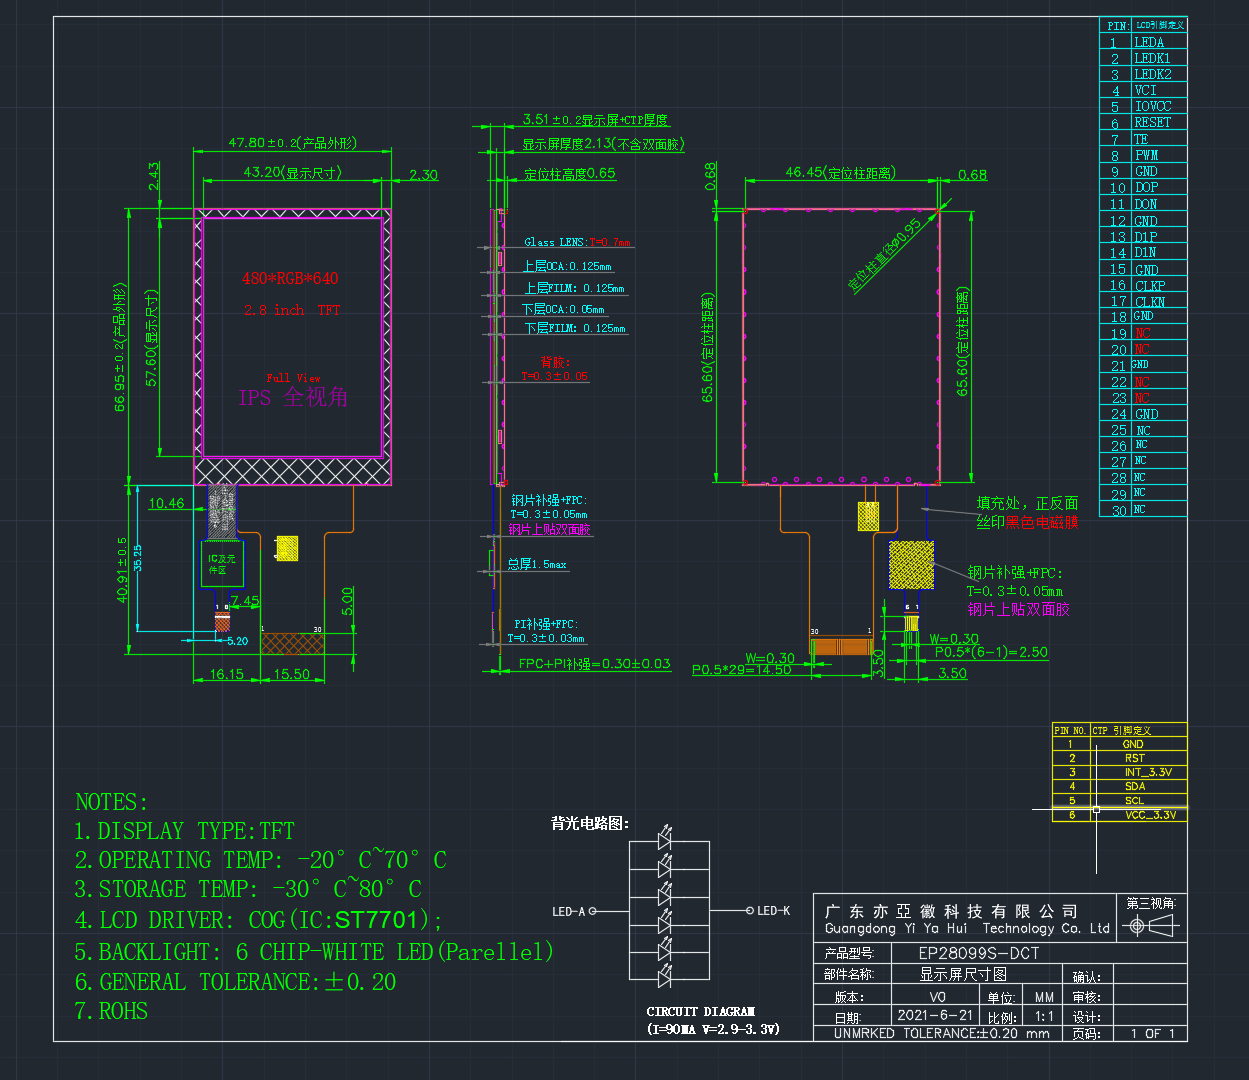
Task: Click the "PWM" pin entry
Action: coord(1146,155)
